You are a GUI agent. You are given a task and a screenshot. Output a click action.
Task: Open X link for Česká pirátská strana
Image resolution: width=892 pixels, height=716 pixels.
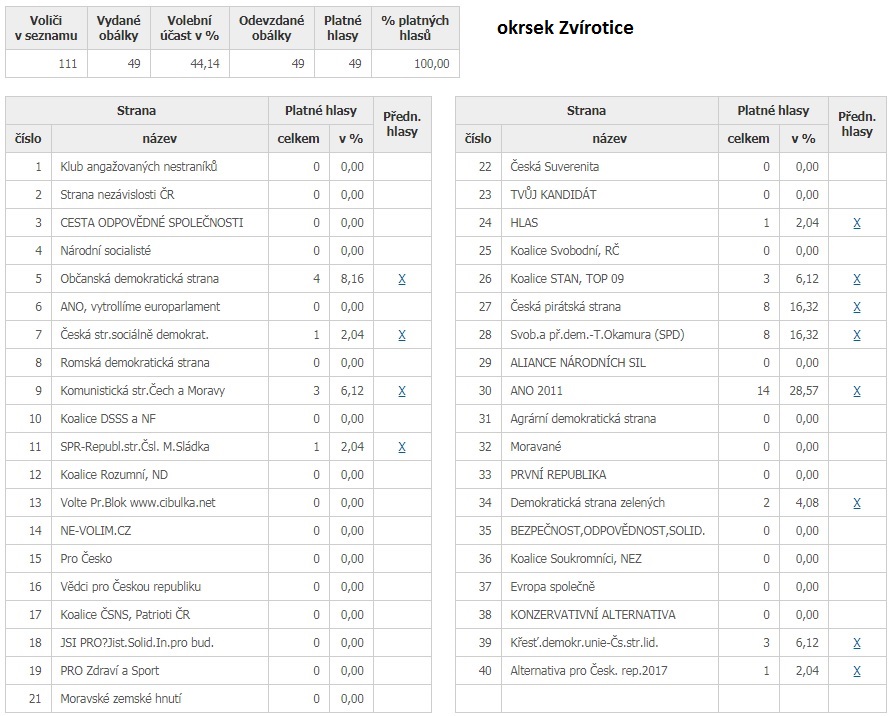(x=857, y=307)
